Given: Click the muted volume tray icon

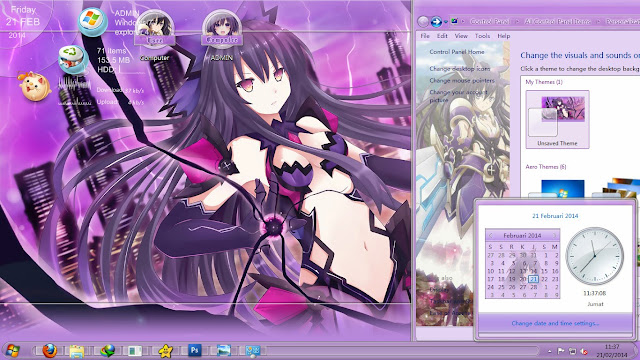Looking at the screenshot, I should (x=584, y=351).
